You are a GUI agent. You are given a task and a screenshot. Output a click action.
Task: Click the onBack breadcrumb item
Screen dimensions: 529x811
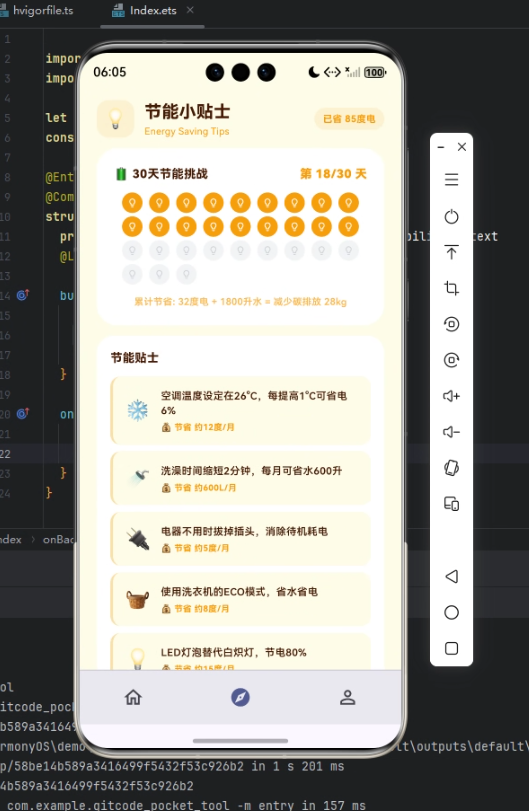pos(58,539)
